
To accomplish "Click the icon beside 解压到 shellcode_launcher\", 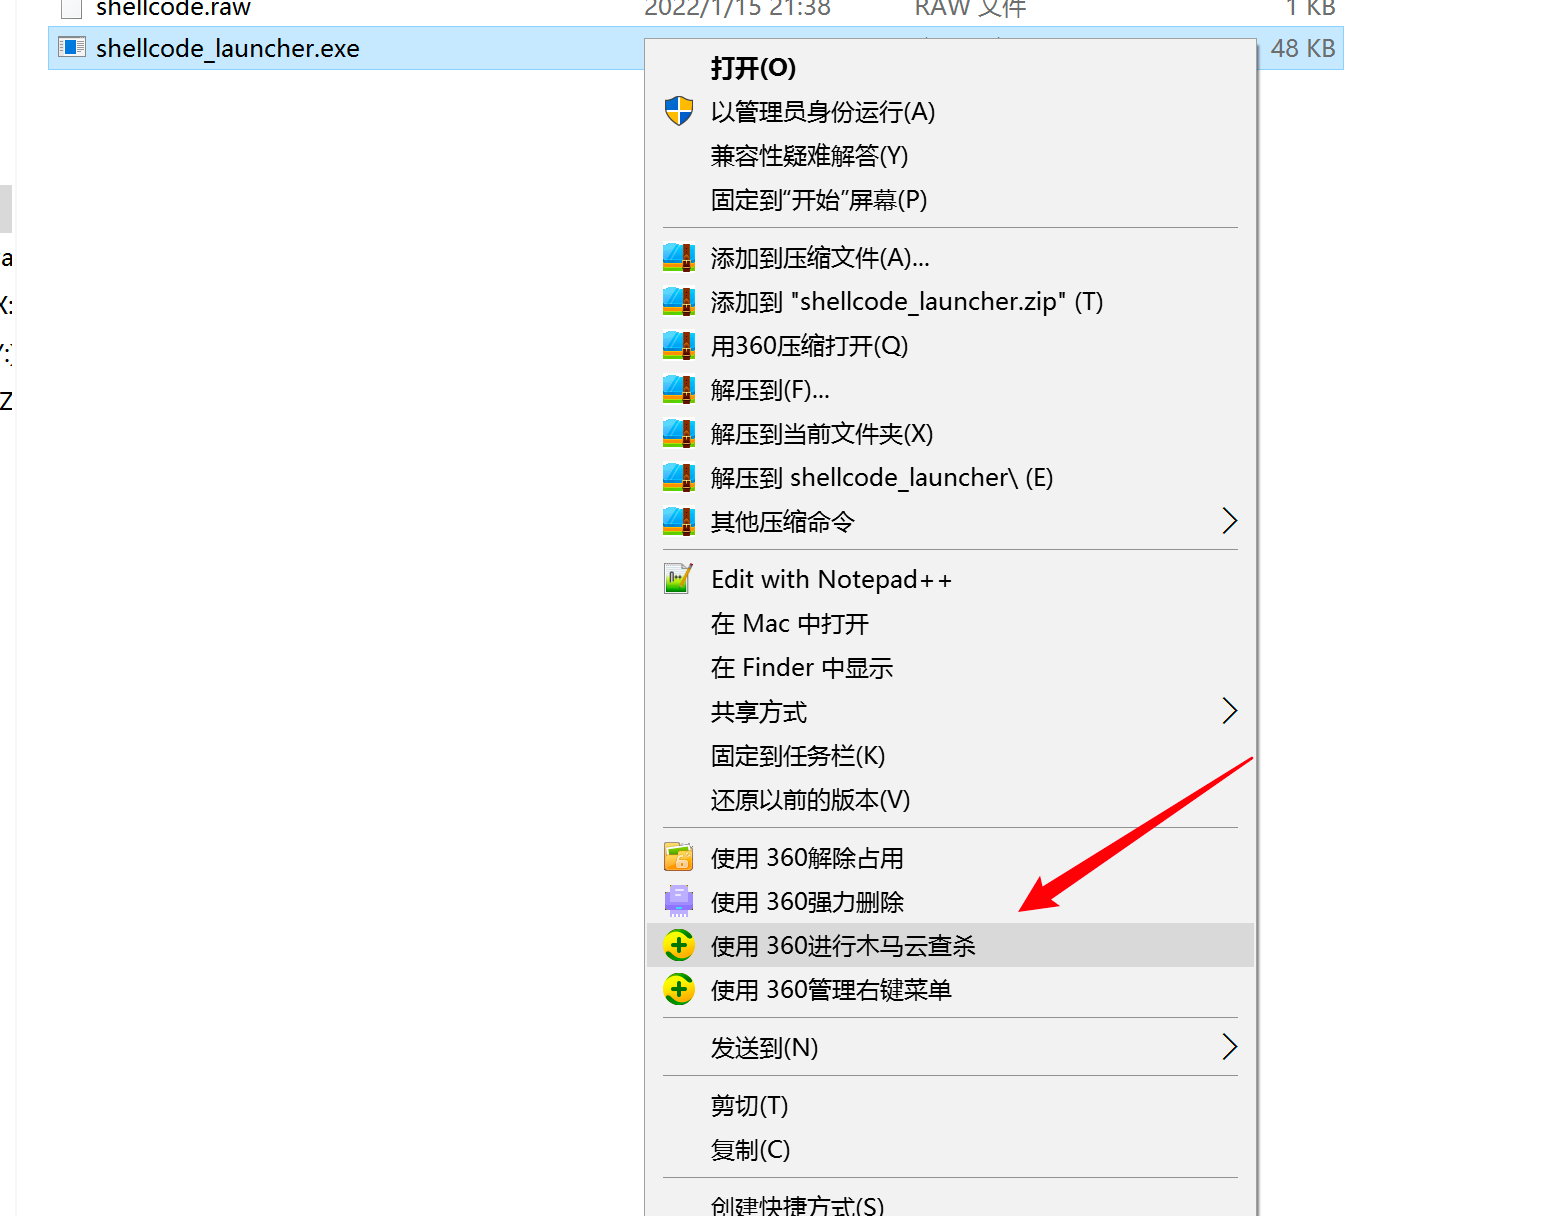I will coord(679,478).
